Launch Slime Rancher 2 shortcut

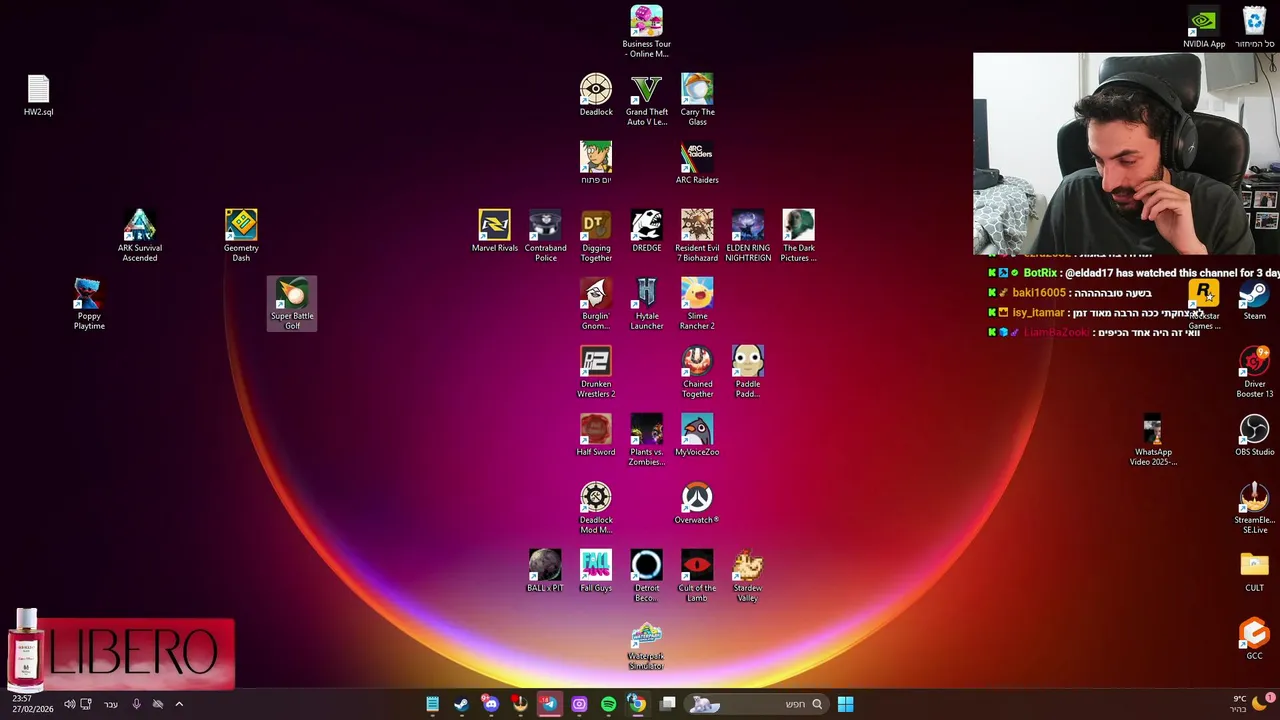click(x=697, y=304)
